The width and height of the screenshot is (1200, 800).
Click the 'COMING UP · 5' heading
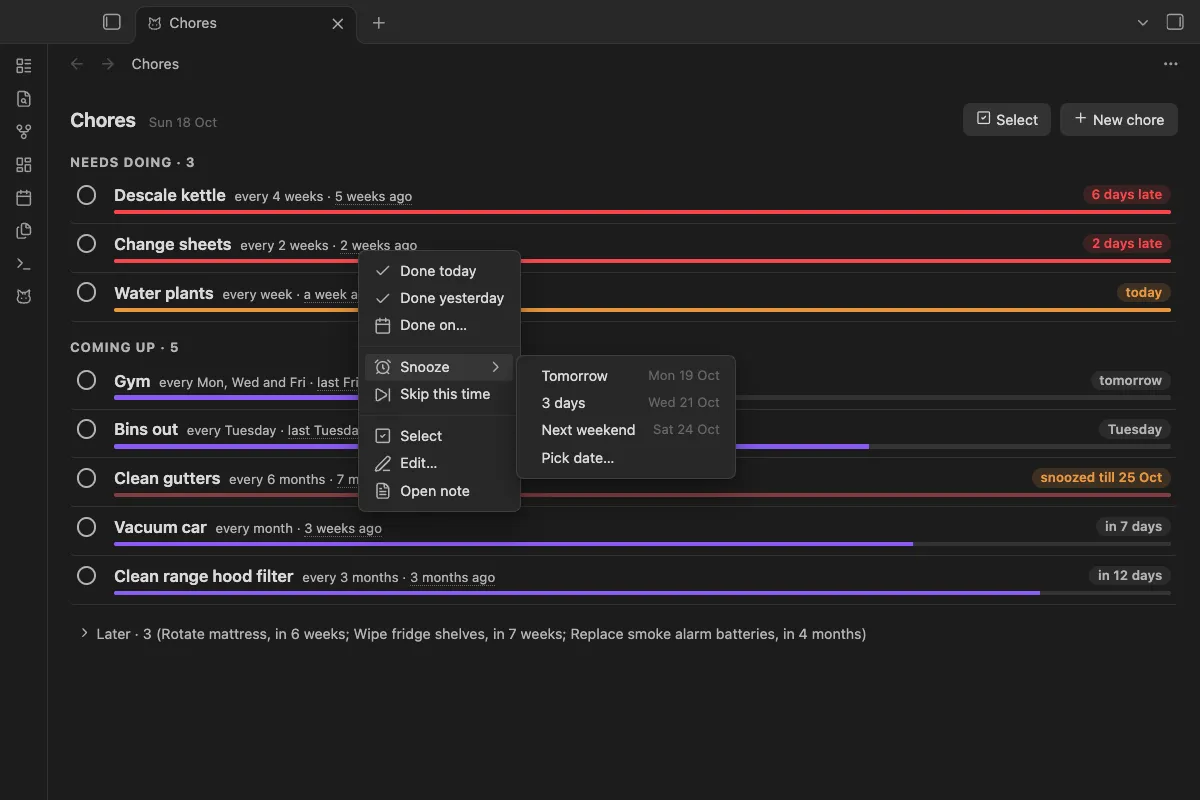[124, 347]
